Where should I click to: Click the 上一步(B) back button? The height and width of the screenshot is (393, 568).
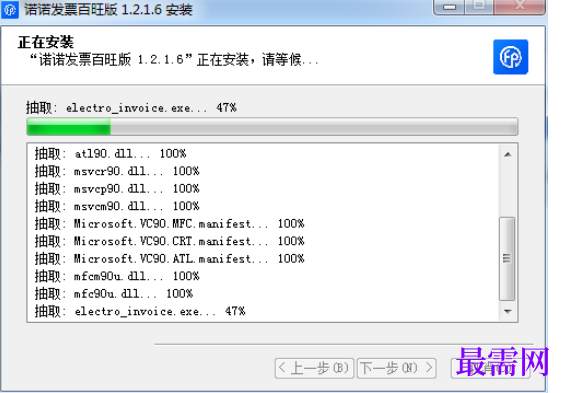point(314,368)
